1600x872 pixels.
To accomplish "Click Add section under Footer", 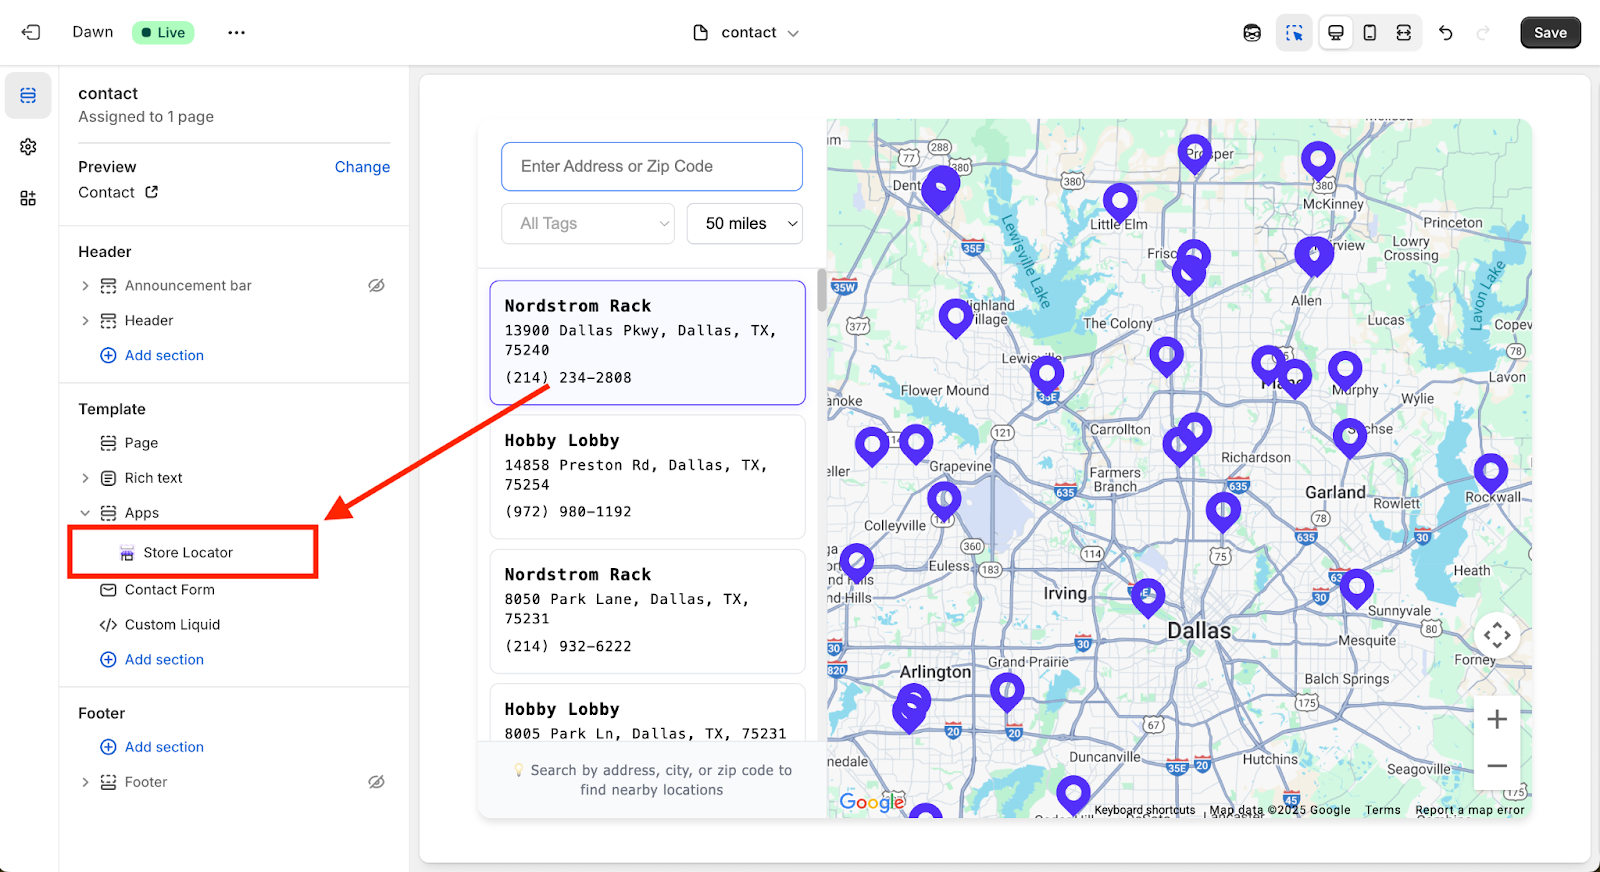I will click(152, 747).
